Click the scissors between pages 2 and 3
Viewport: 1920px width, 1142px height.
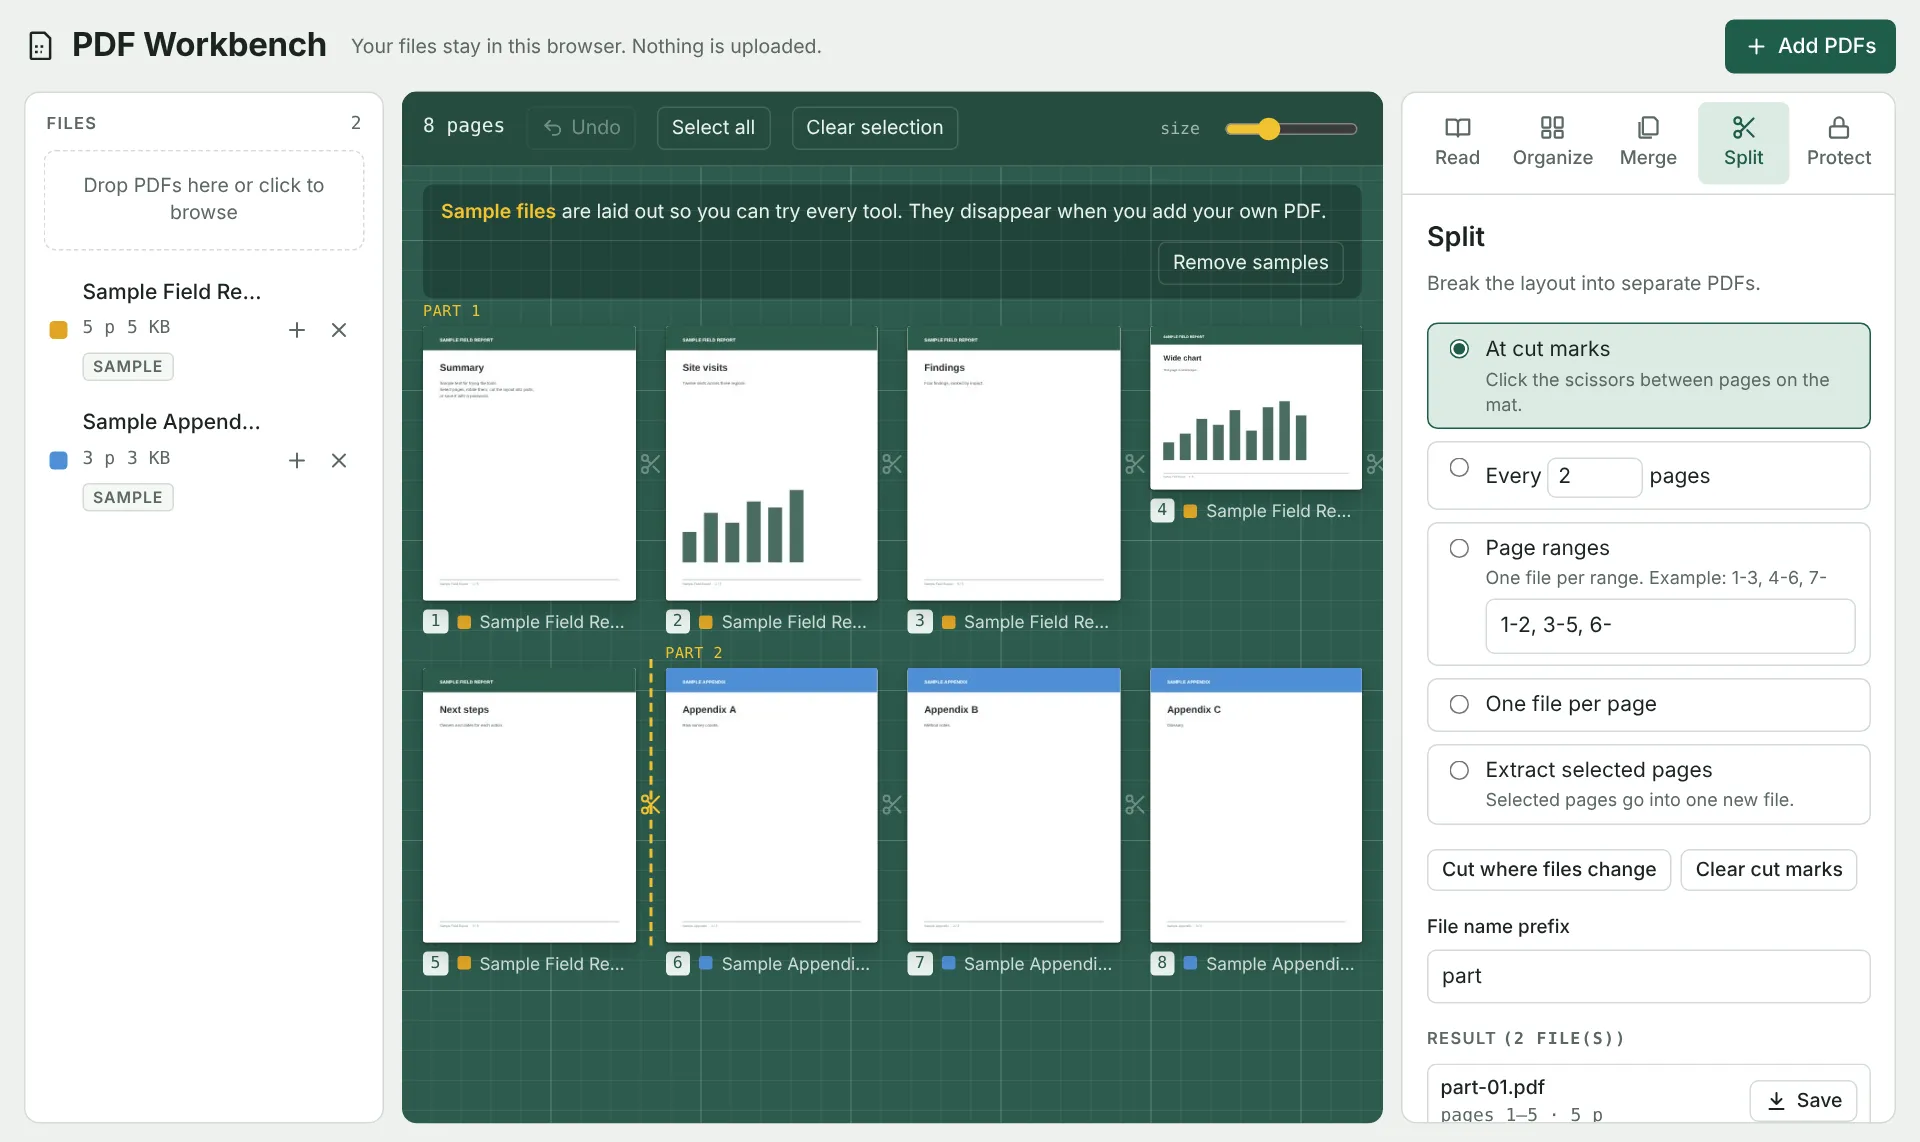click(x=892, y=464)
